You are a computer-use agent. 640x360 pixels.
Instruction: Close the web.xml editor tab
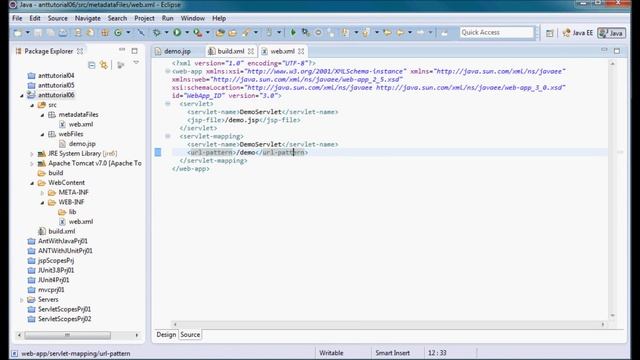click(301, 51)
